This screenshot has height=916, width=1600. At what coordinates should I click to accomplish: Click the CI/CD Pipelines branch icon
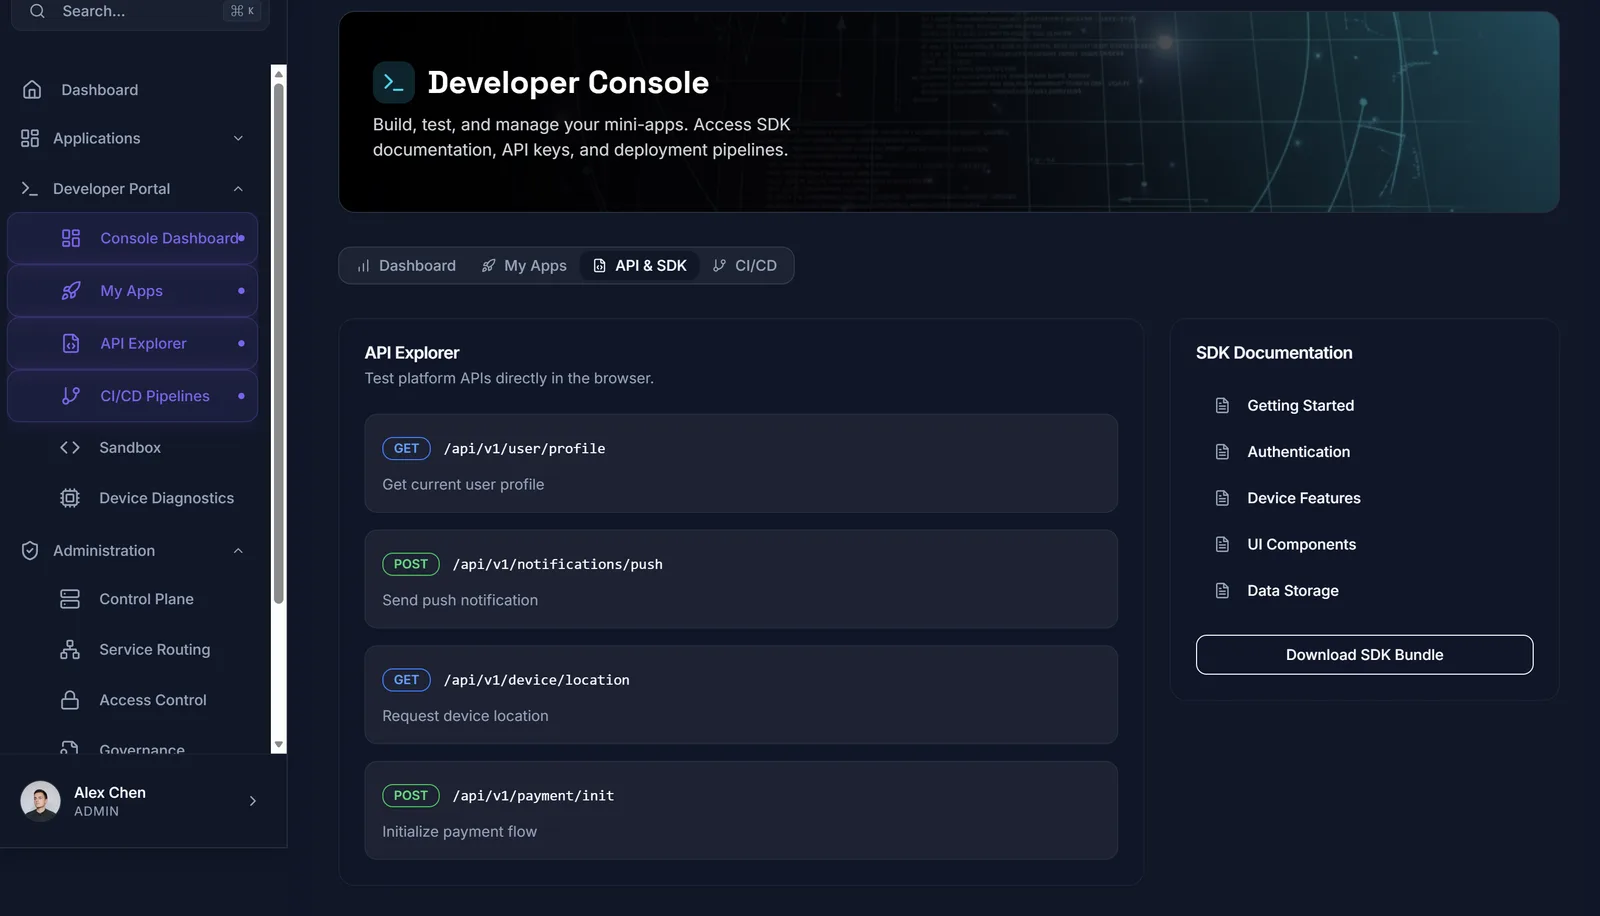tap(71, 396)
